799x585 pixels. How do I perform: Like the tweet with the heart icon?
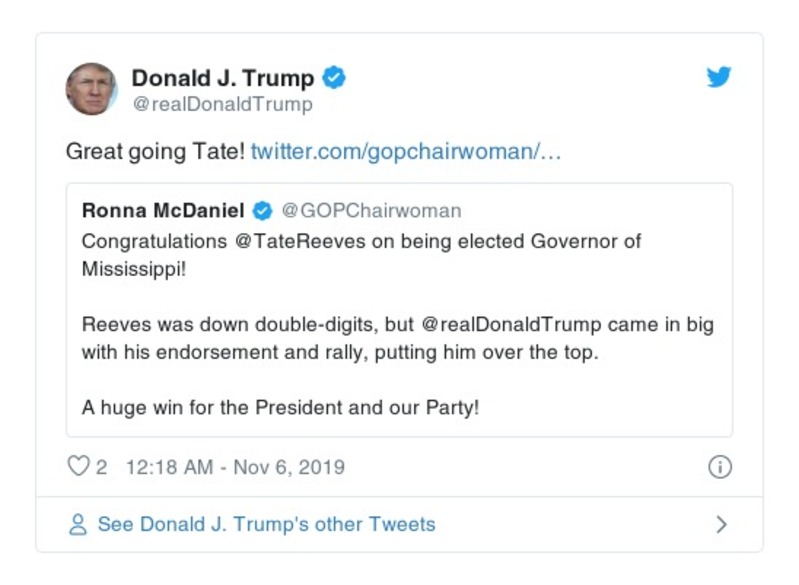[77, 467]
